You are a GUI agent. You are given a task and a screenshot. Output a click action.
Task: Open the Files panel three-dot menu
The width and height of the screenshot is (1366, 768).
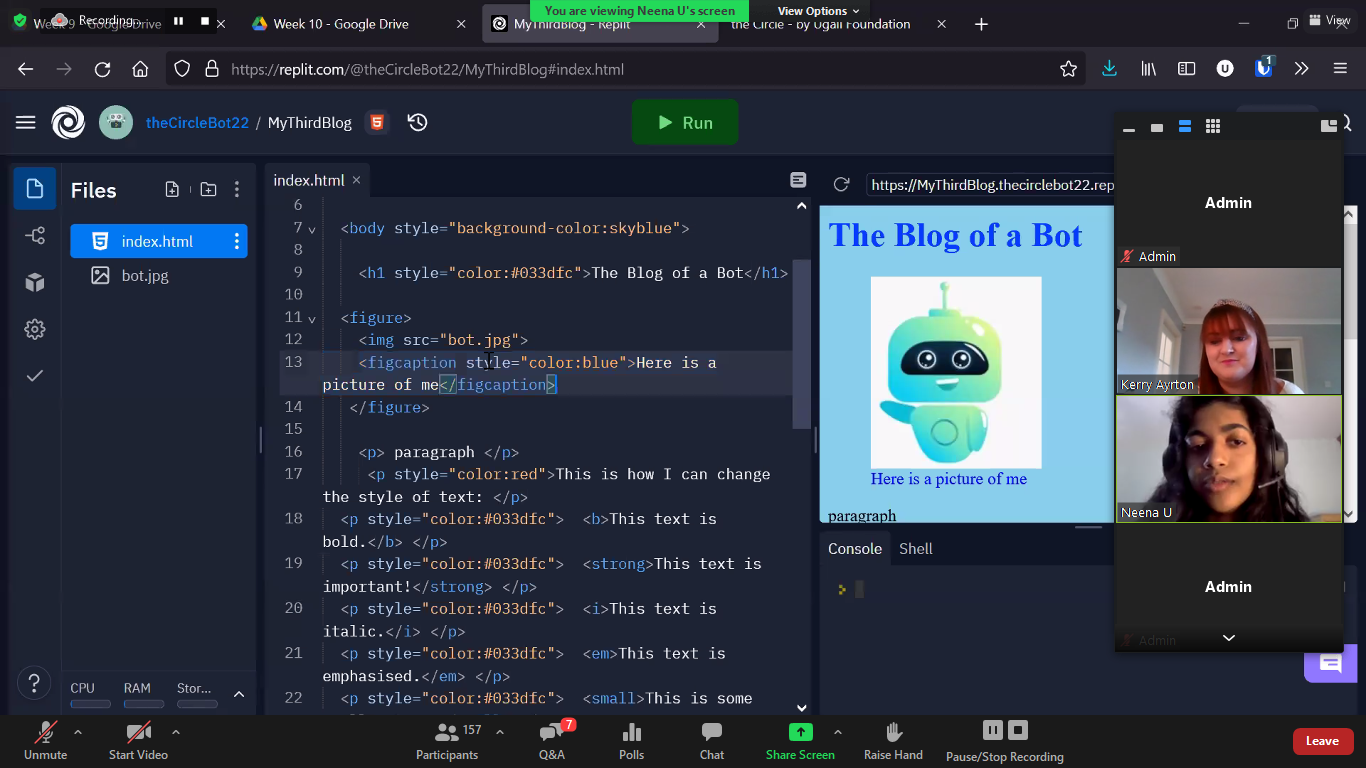tap(237, 189)
